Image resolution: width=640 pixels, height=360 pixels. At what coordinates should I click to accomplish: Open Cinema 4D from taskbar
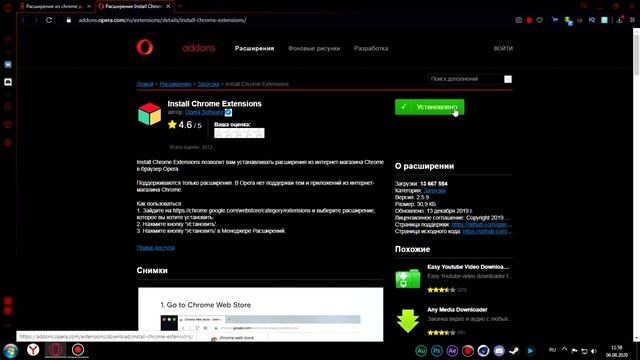(483, 351)
